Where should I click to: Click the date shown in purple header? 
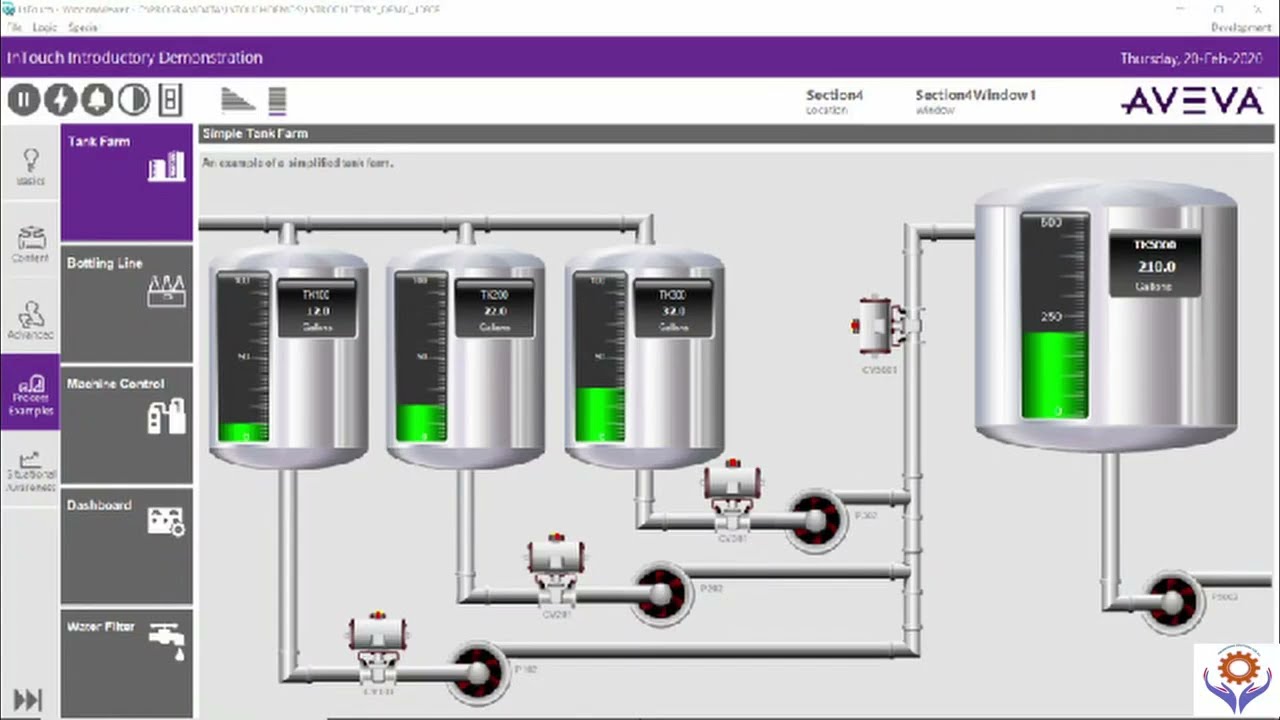[1191, 58]
